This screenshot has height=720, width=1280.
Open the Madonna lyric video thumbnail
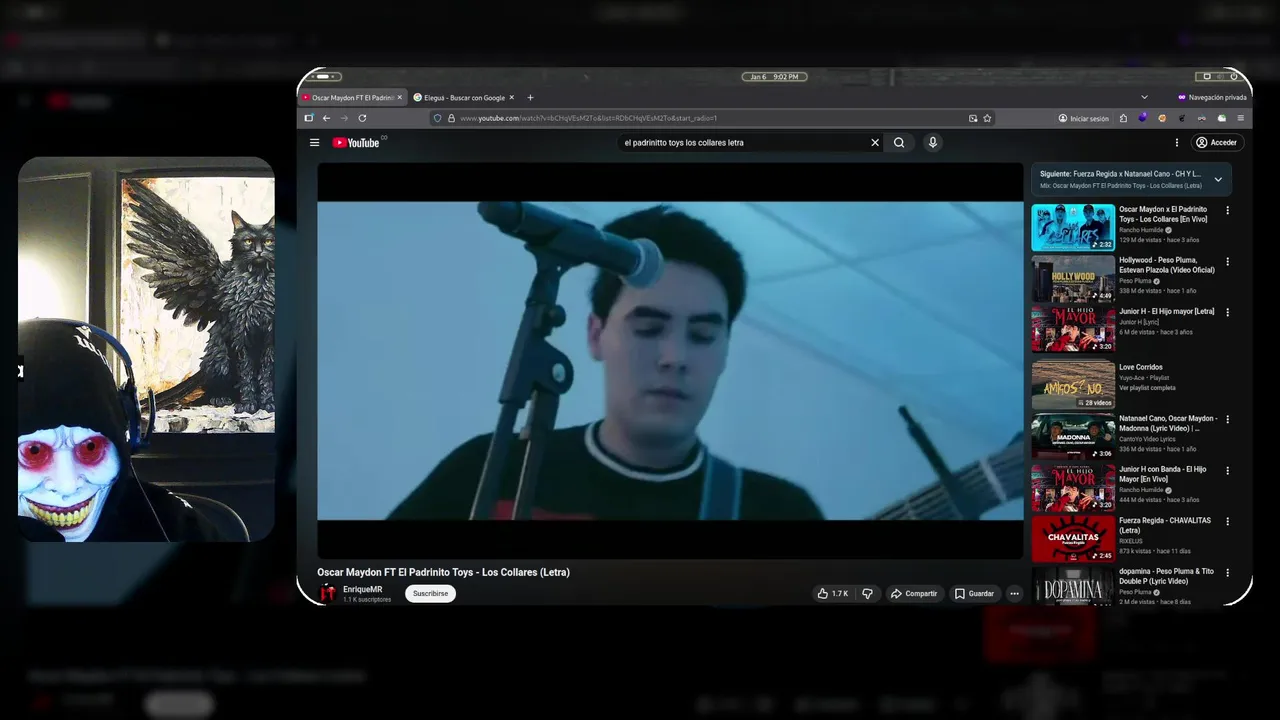click(x=1073, y=436)
